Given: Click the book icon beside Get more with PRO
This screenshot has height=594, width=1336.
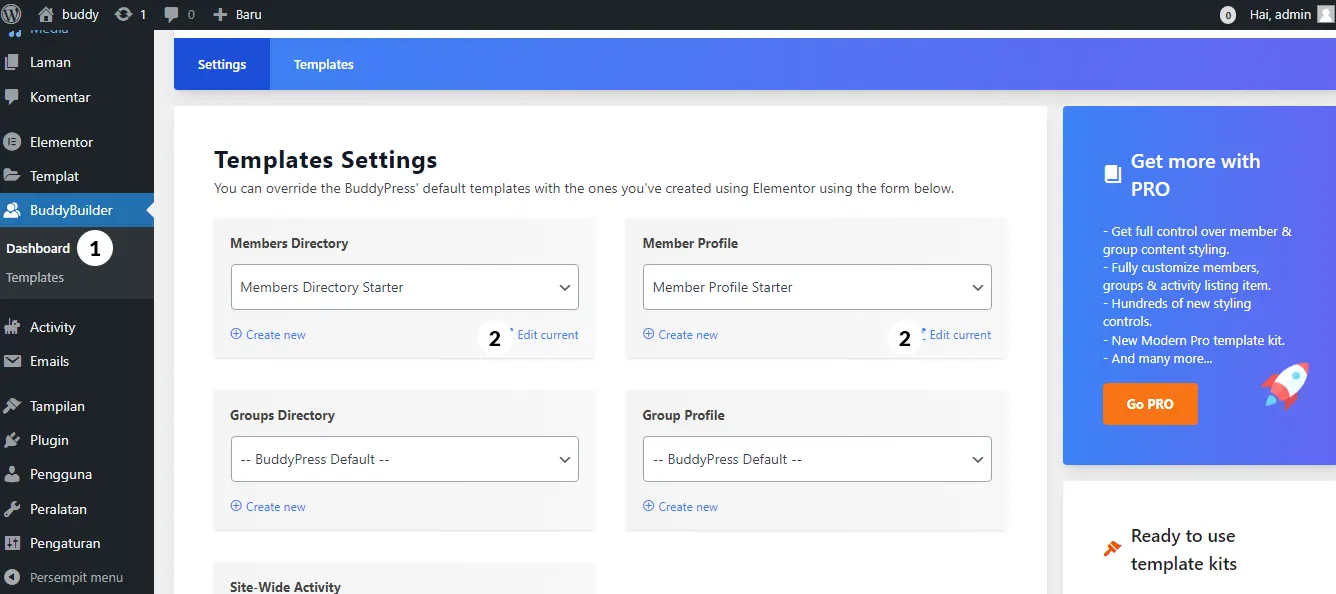Looking at the screenshot, I should tap(1112, 174).
